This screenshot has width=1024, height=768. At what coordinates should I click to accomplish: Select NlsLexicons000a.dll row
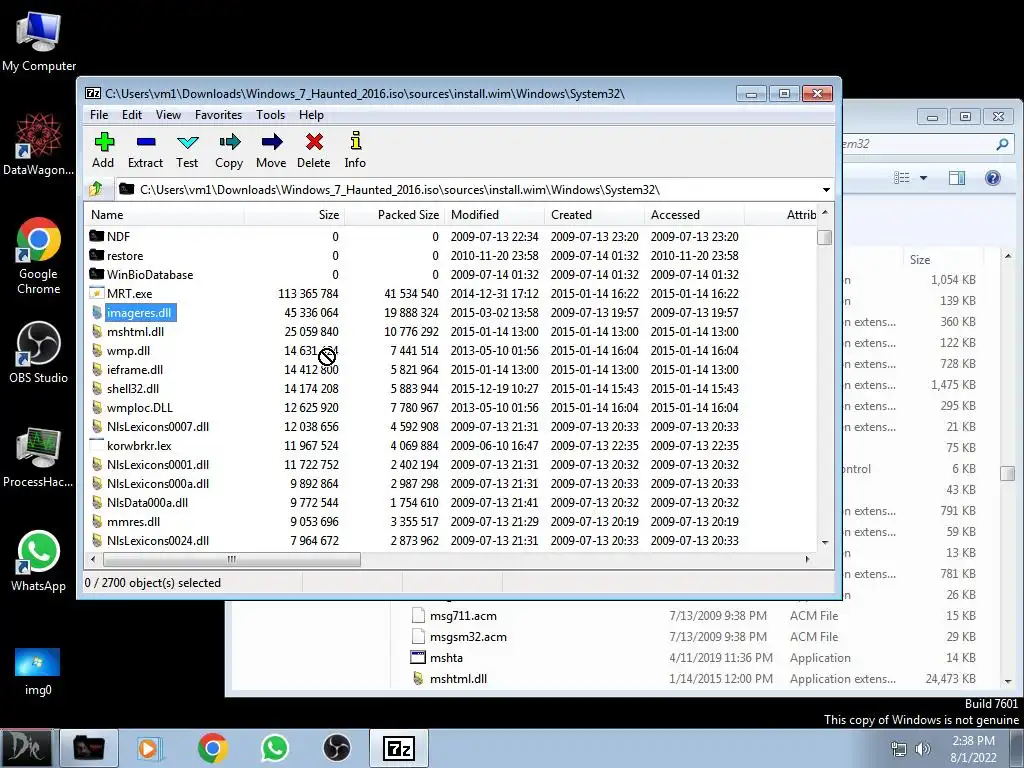coord(451,484)
